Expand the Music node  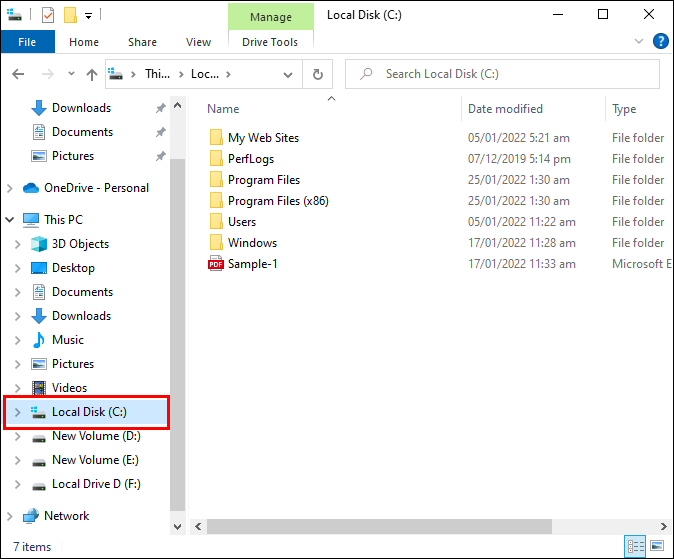click(x=17, y=340)
